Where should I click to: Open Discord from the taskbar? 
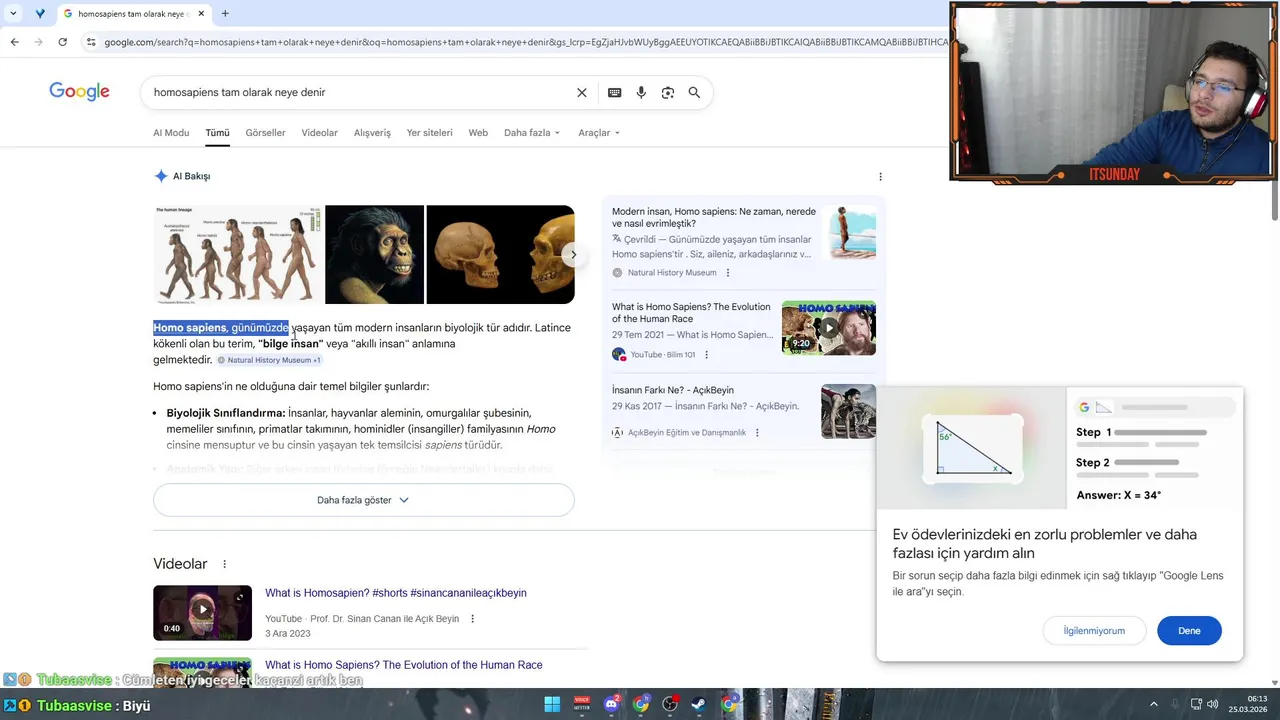[x=611, y=704]
